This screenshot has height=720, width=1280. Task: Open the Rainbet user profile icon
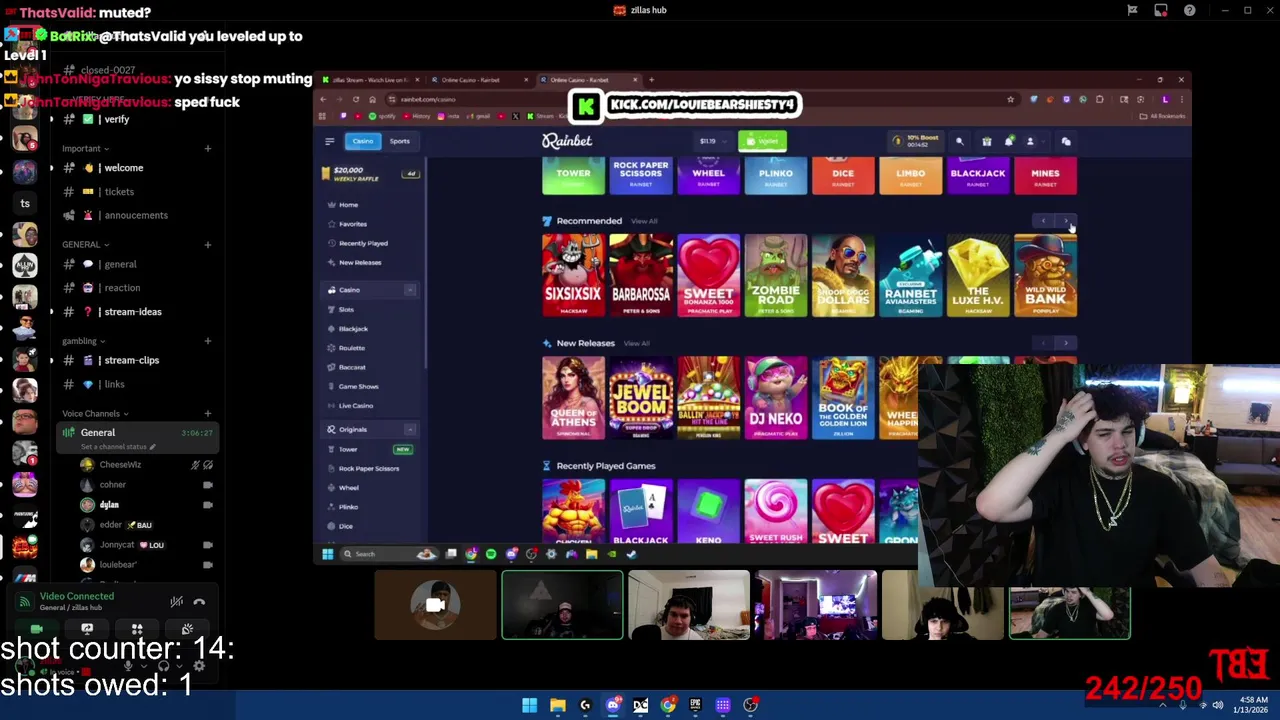click(x=1030, y=141)
